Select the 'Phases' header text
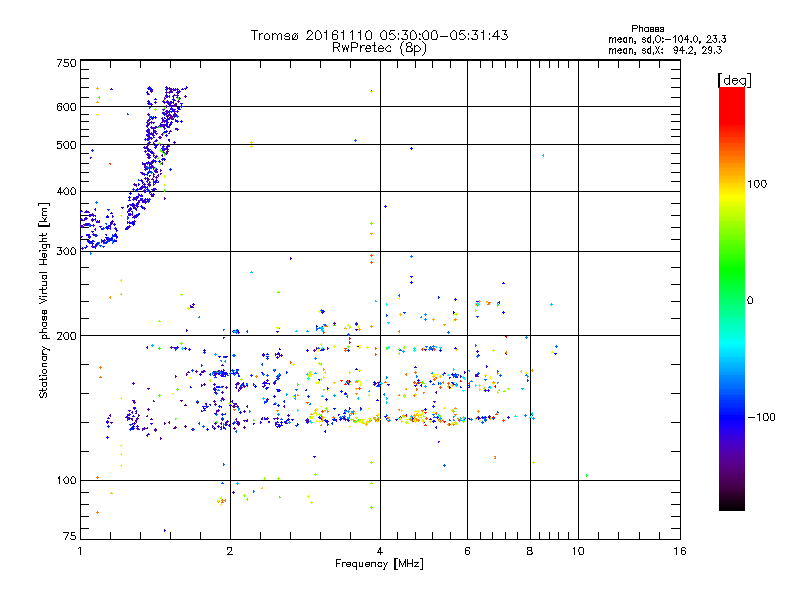This screenshot has height=600, width=800. coord(647,29)
